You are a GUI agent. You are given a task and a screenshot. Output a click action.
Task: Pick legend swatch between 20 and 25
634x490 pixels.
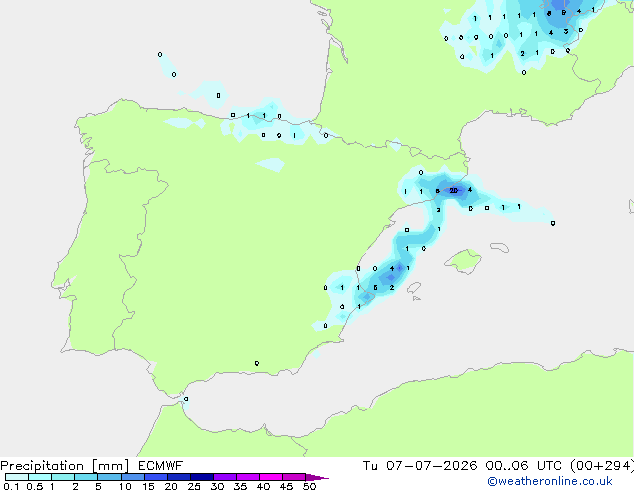[178, 477]
